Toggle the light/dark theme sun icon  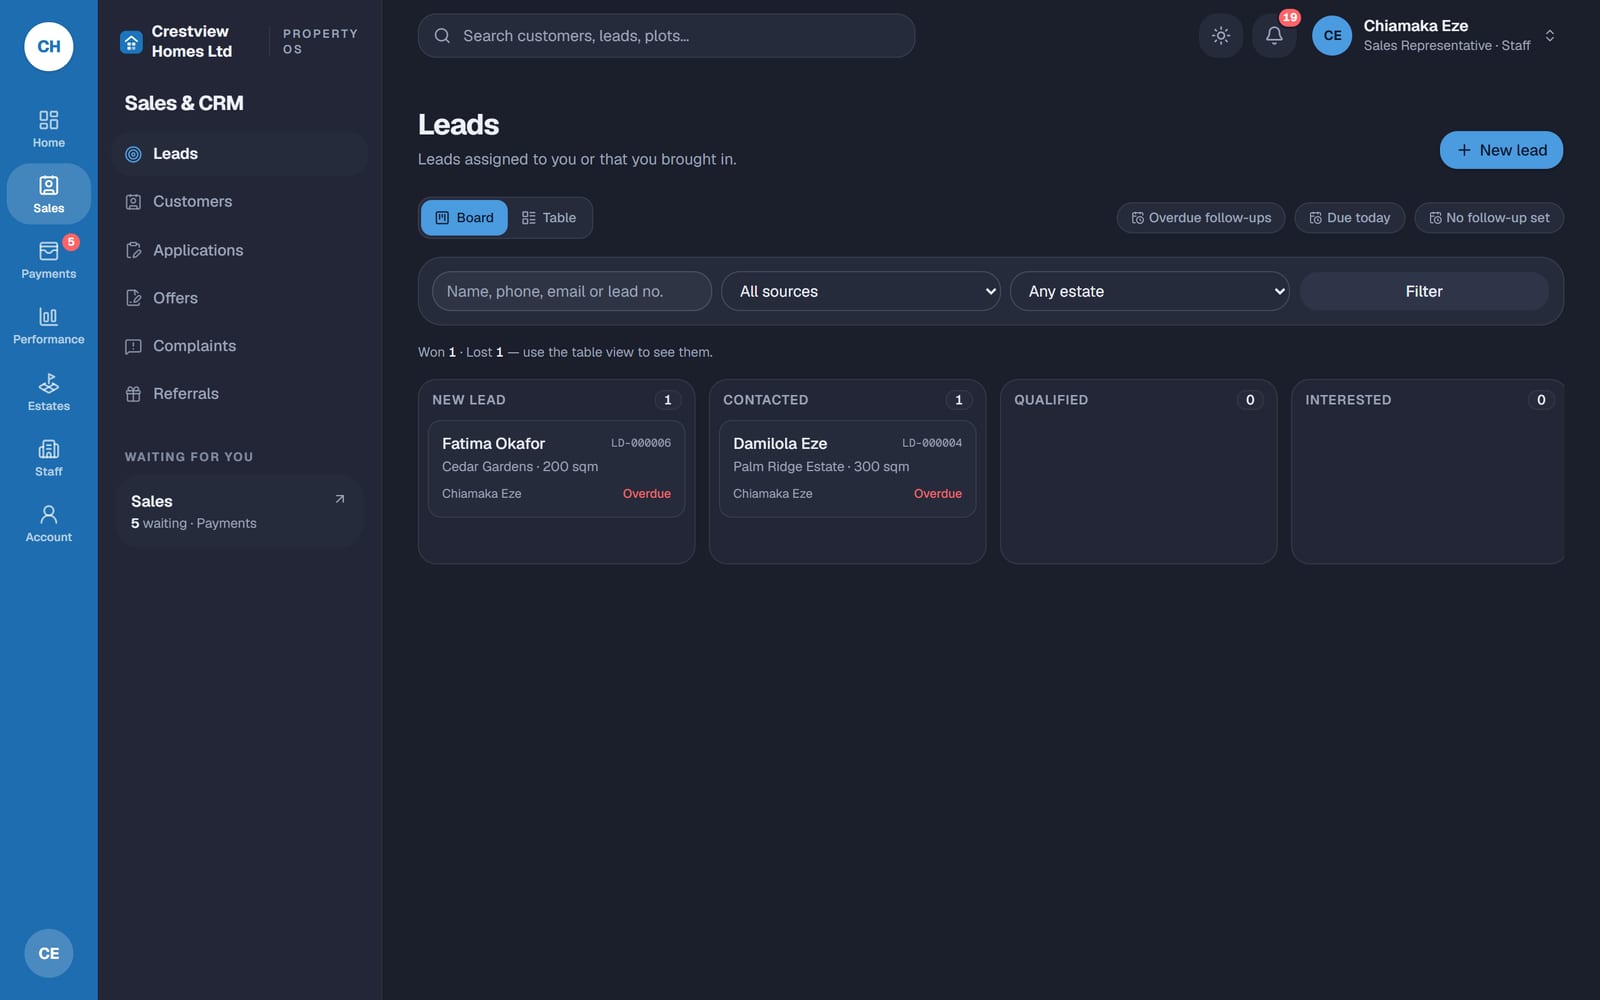tap(1220, 36)
